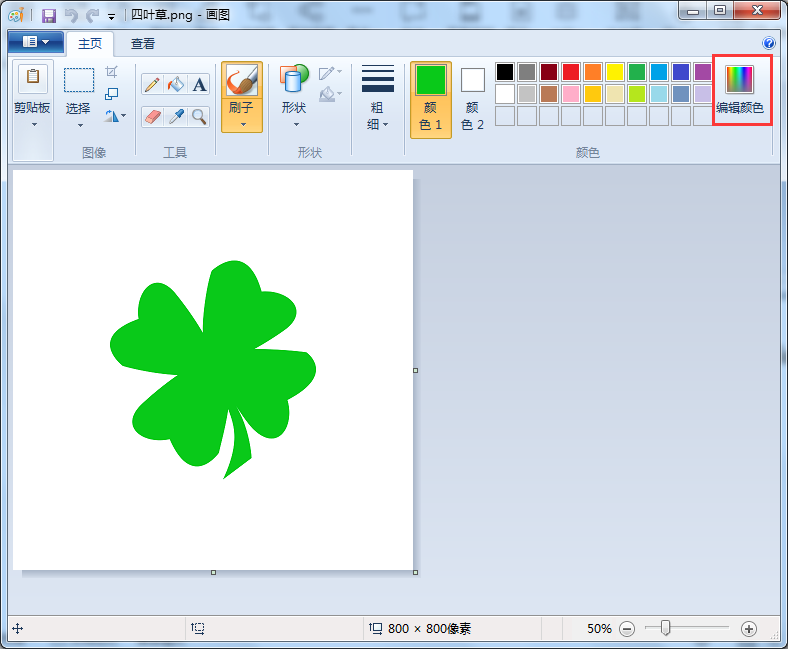Image resolution: width=788 pixels, height=649 pixels.
Task: Open the 编辑颜色 edit colors dialog
Action: 739,89
